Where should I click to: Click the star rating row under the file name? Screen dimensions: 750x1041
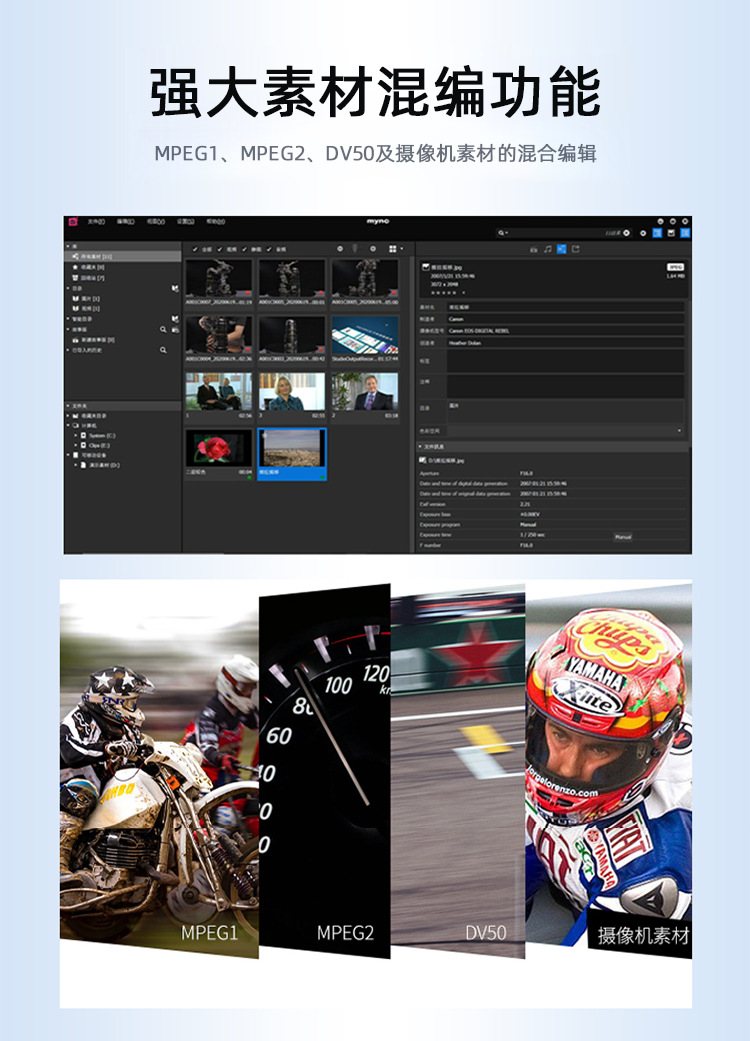pos(447,292)
